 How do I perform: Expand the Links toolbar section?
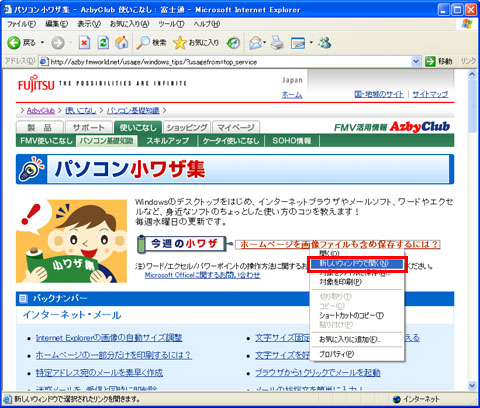pos(468,61)
